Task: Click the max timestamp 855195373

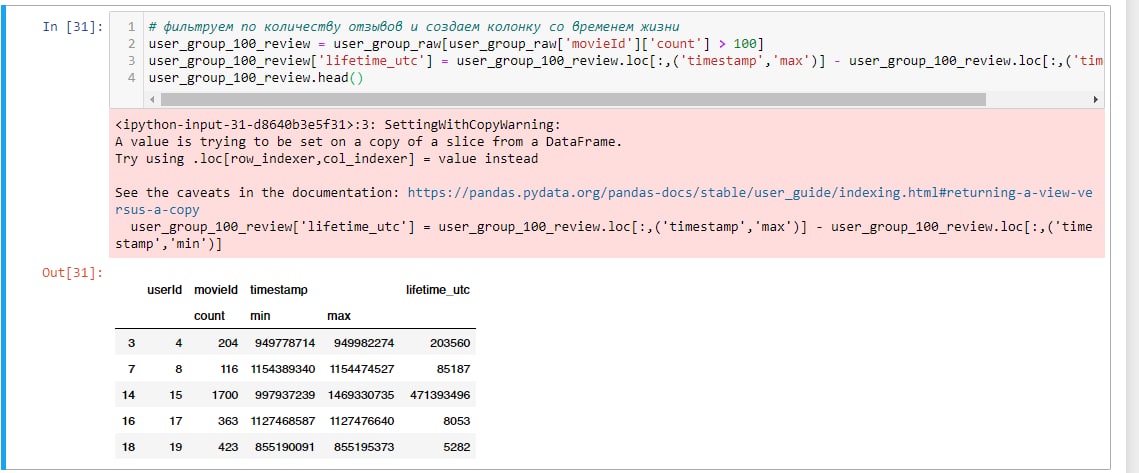Action: pos(364,448)
